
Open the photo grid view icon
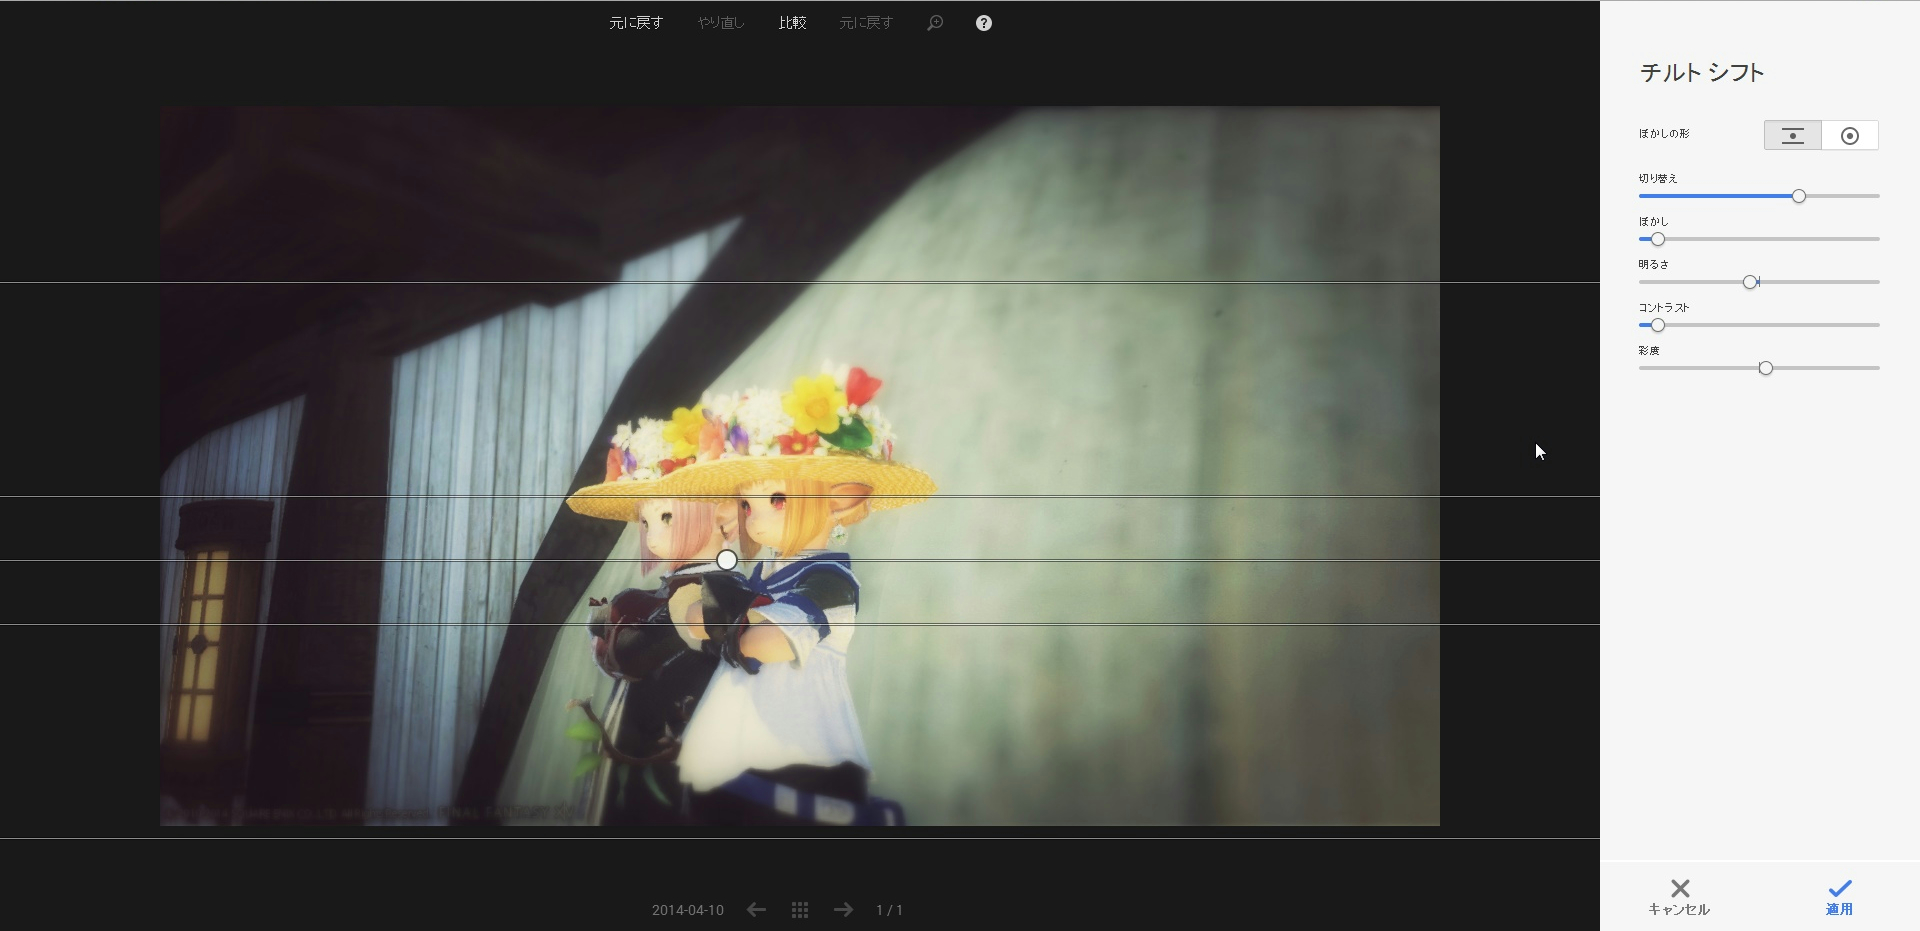pos(800,910)
